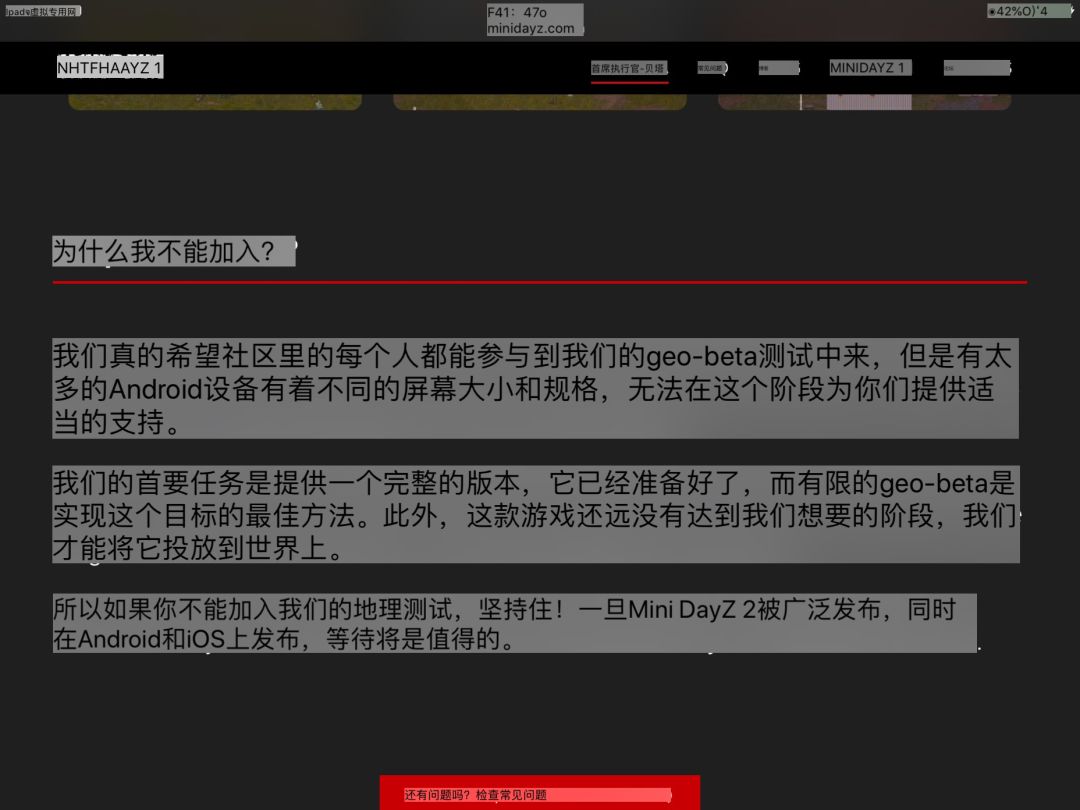Click the paragraph starting 所以如果你不能加入
This screenshot has height=810, width=1080.
pyautogui.click(x=515, y=623)
